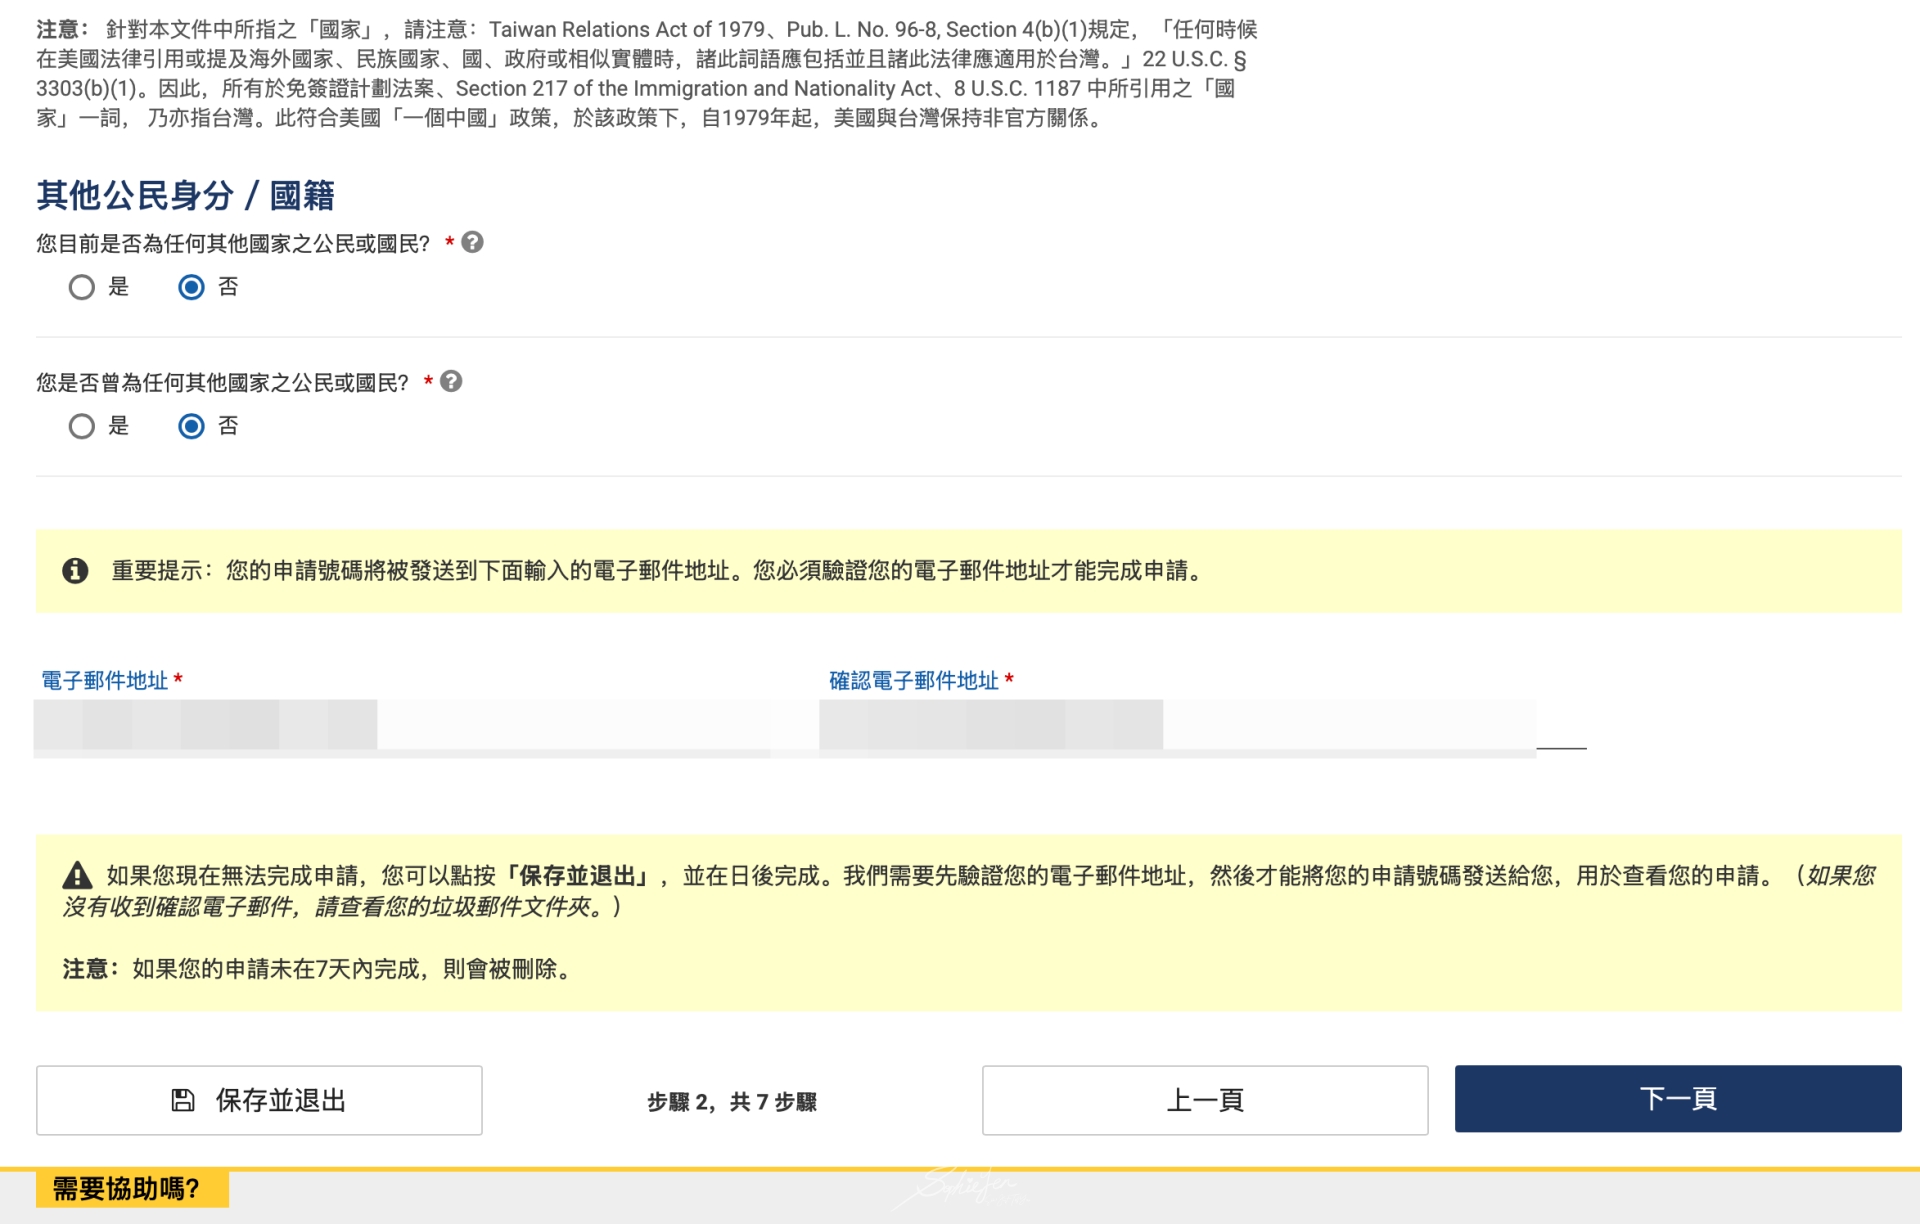This screenshot has height=1224, width=1920.
Task: Select 否 for former citizenship question
Action: click(190, 426)
